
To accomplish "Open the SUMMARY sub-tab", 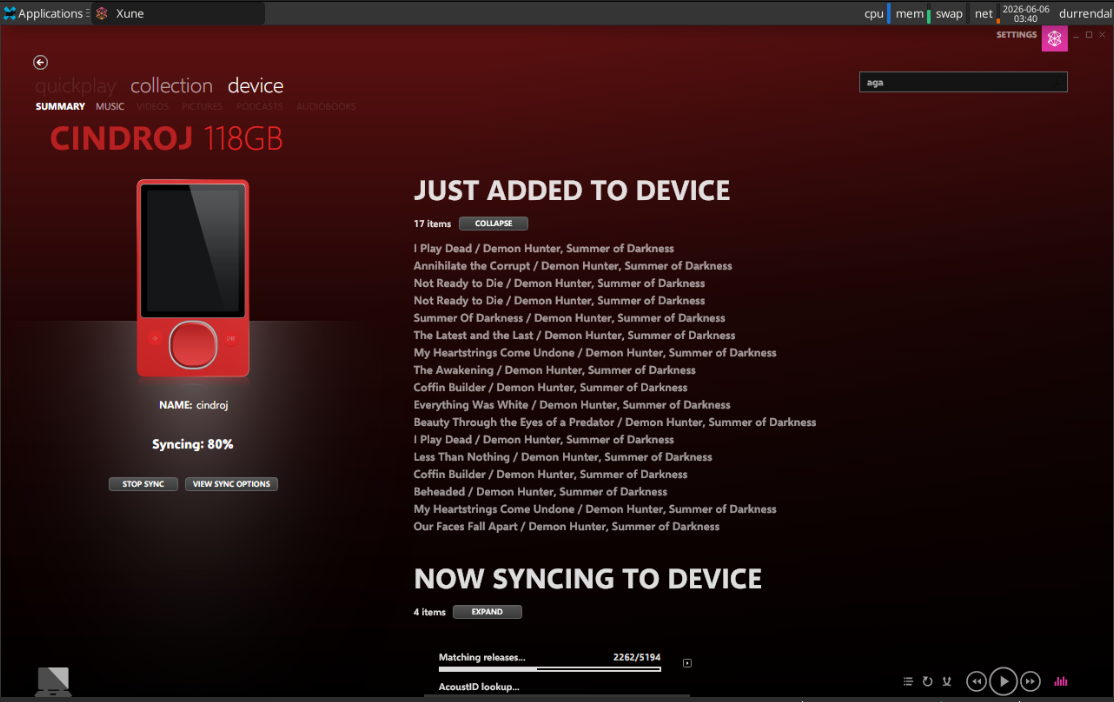I will (x=60, y=107).
